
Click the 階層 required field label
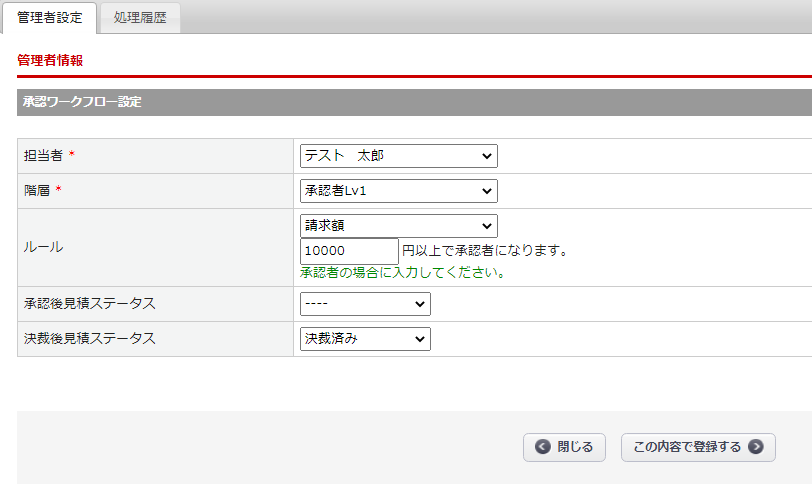(37, 191)
